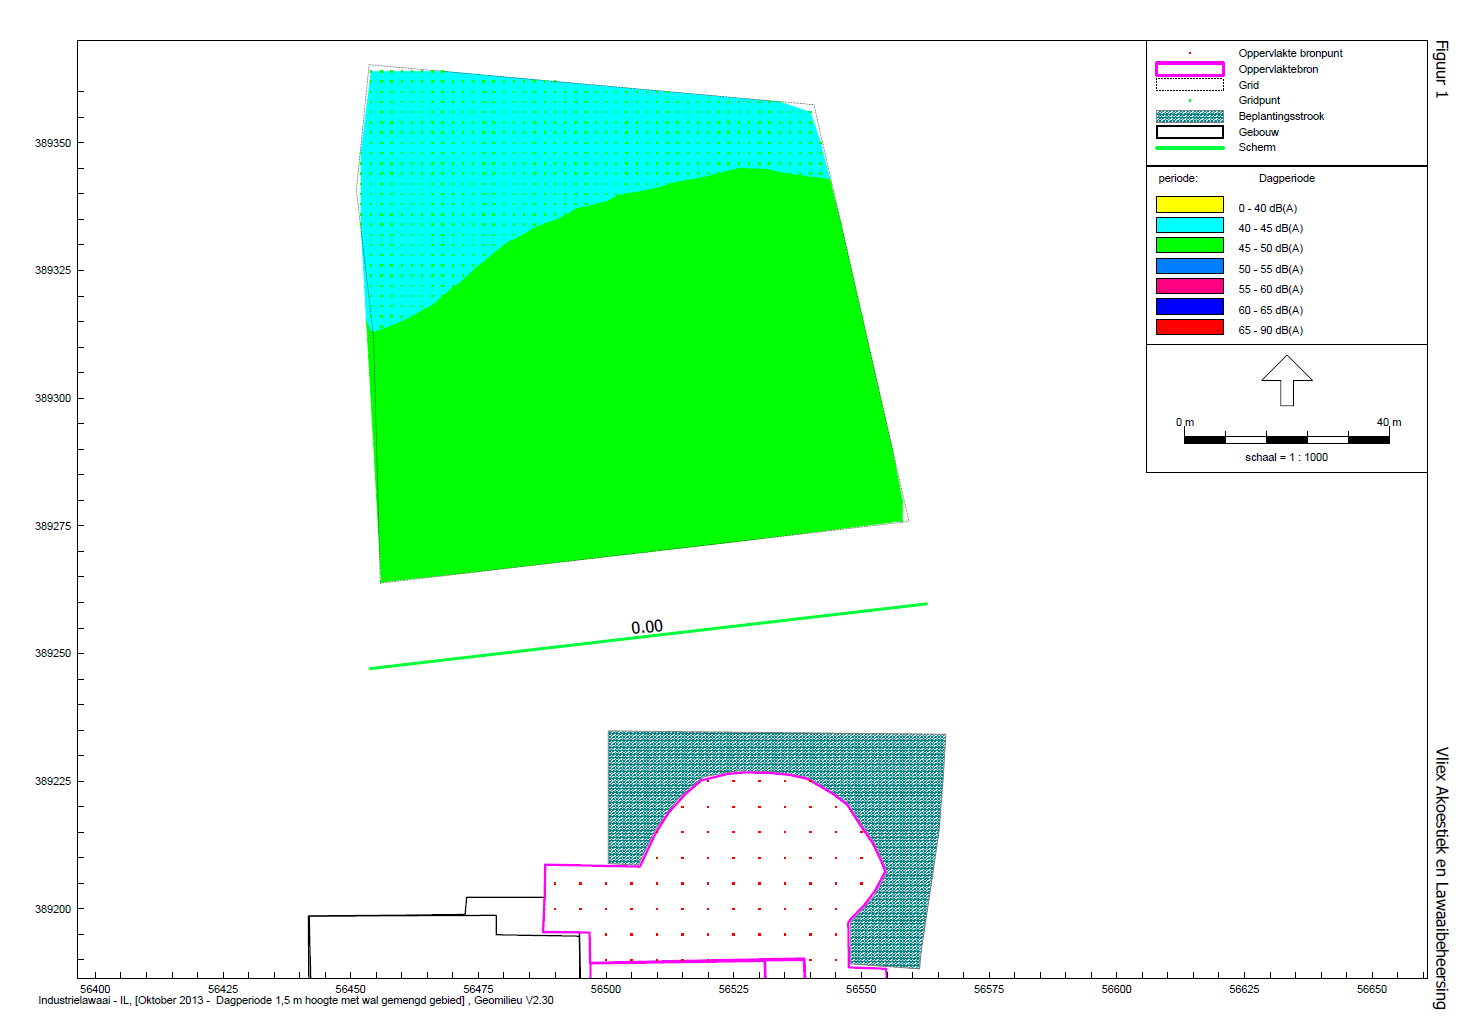Click the dotted Grid legend box
This screenshot has height=1028, width=1478.
[x=1189, y=85]
